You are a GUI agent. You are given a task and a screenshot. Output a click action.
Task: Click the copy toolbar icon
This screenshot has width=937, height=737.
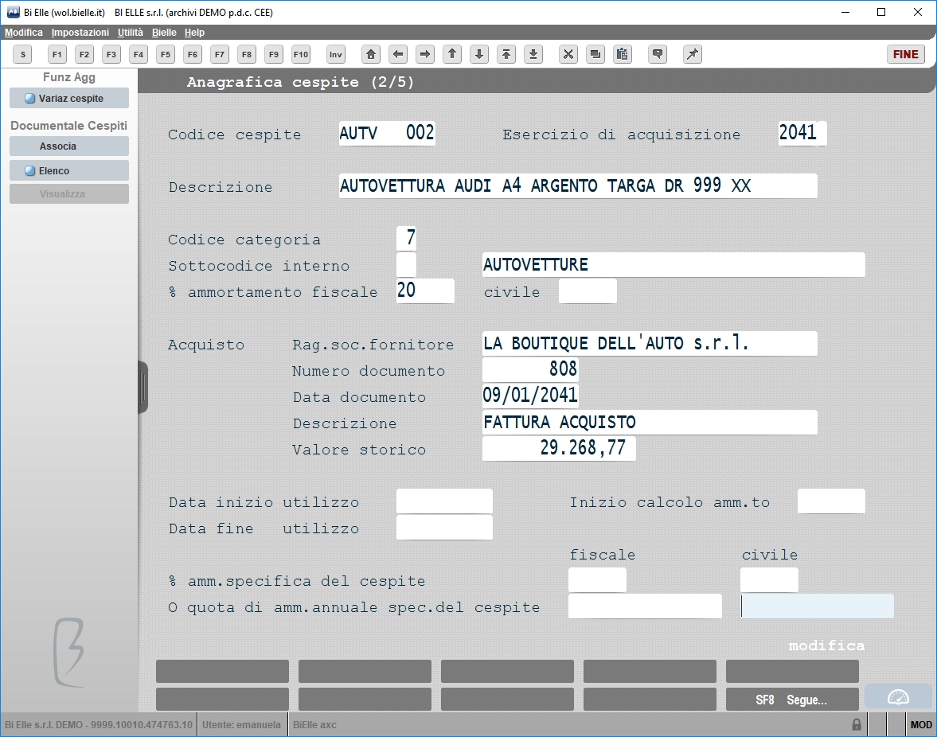tap(595, 54)
